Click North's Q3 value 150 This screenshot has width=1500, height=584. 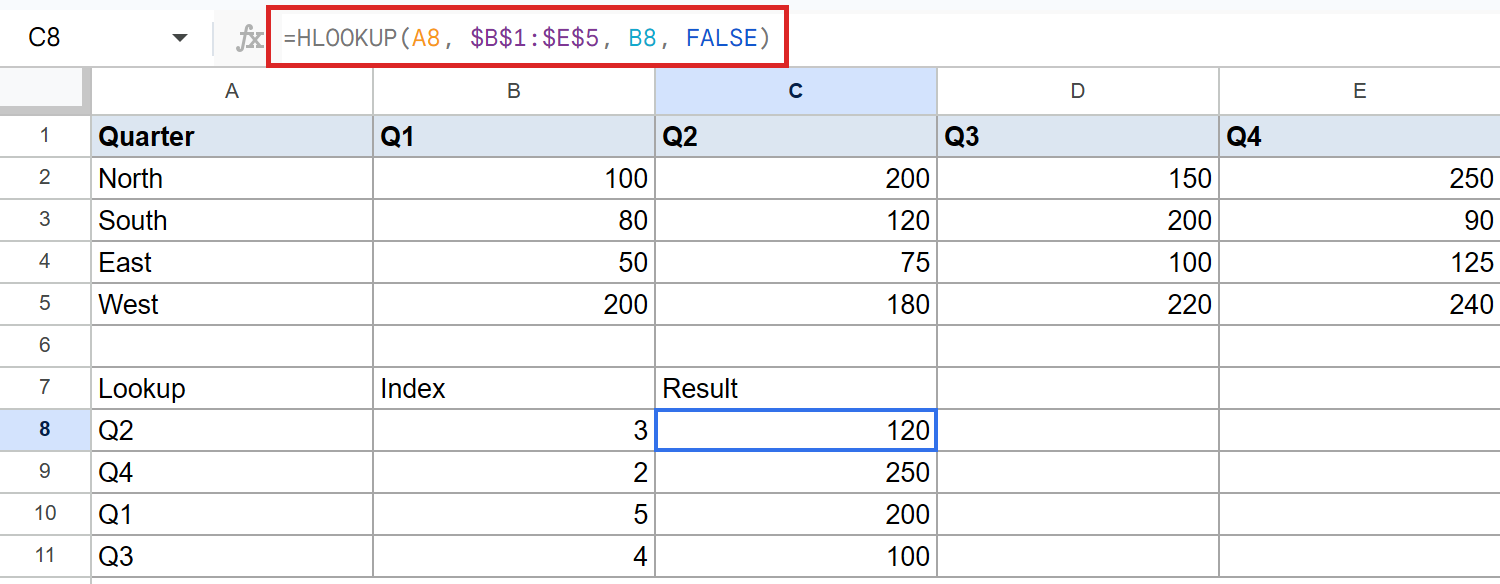click(1078, 178)
